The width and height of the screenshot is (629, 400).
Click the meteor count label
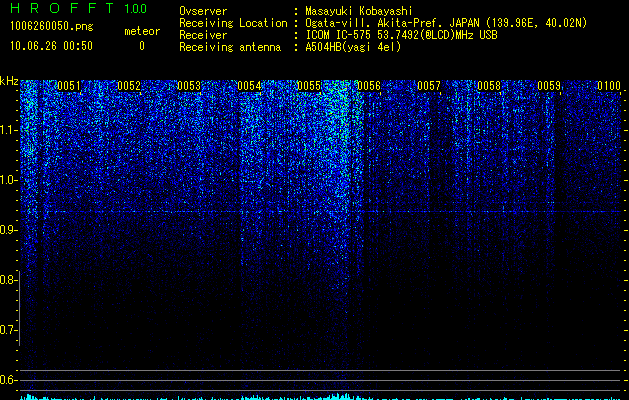142,31
